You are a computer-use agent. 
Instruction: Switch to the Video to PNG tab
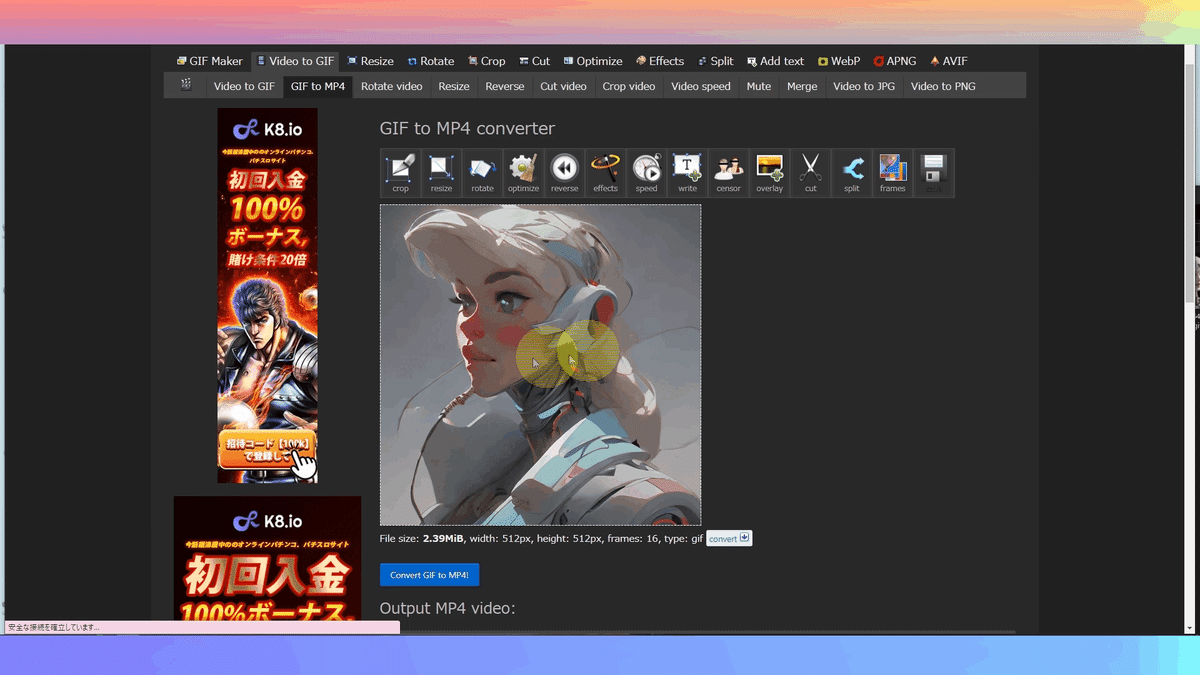pyautogui.click(x=943, y=86)
